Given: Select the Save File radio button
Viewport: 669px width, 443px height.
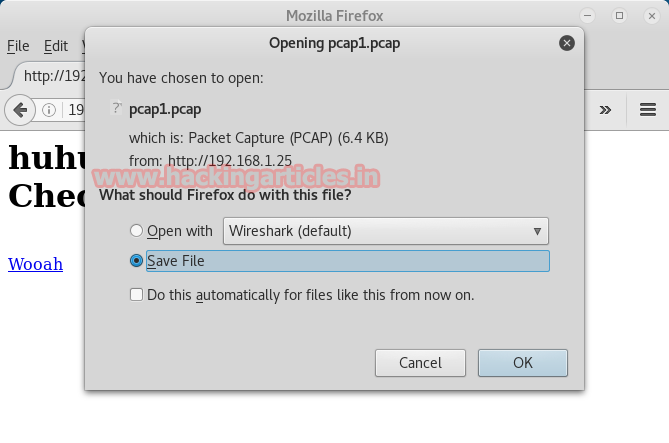Looking at the screenshot, I should pyautogui.click(x=136, y=260).
